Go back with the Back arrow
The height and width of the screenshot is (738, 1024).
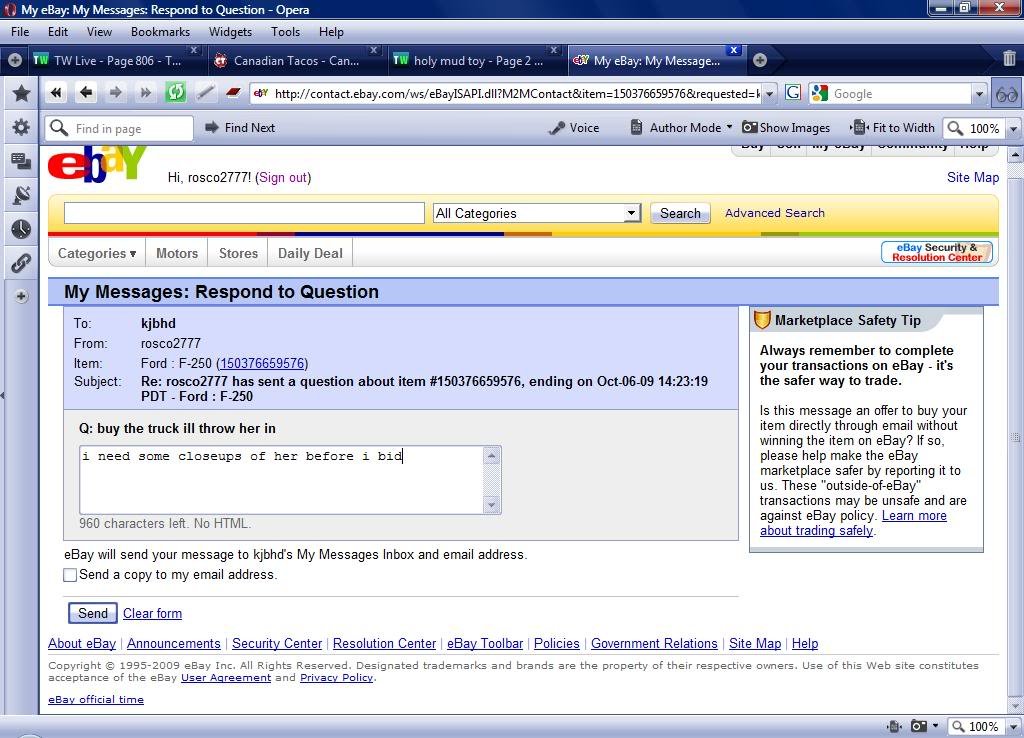(x=86, y=93)
